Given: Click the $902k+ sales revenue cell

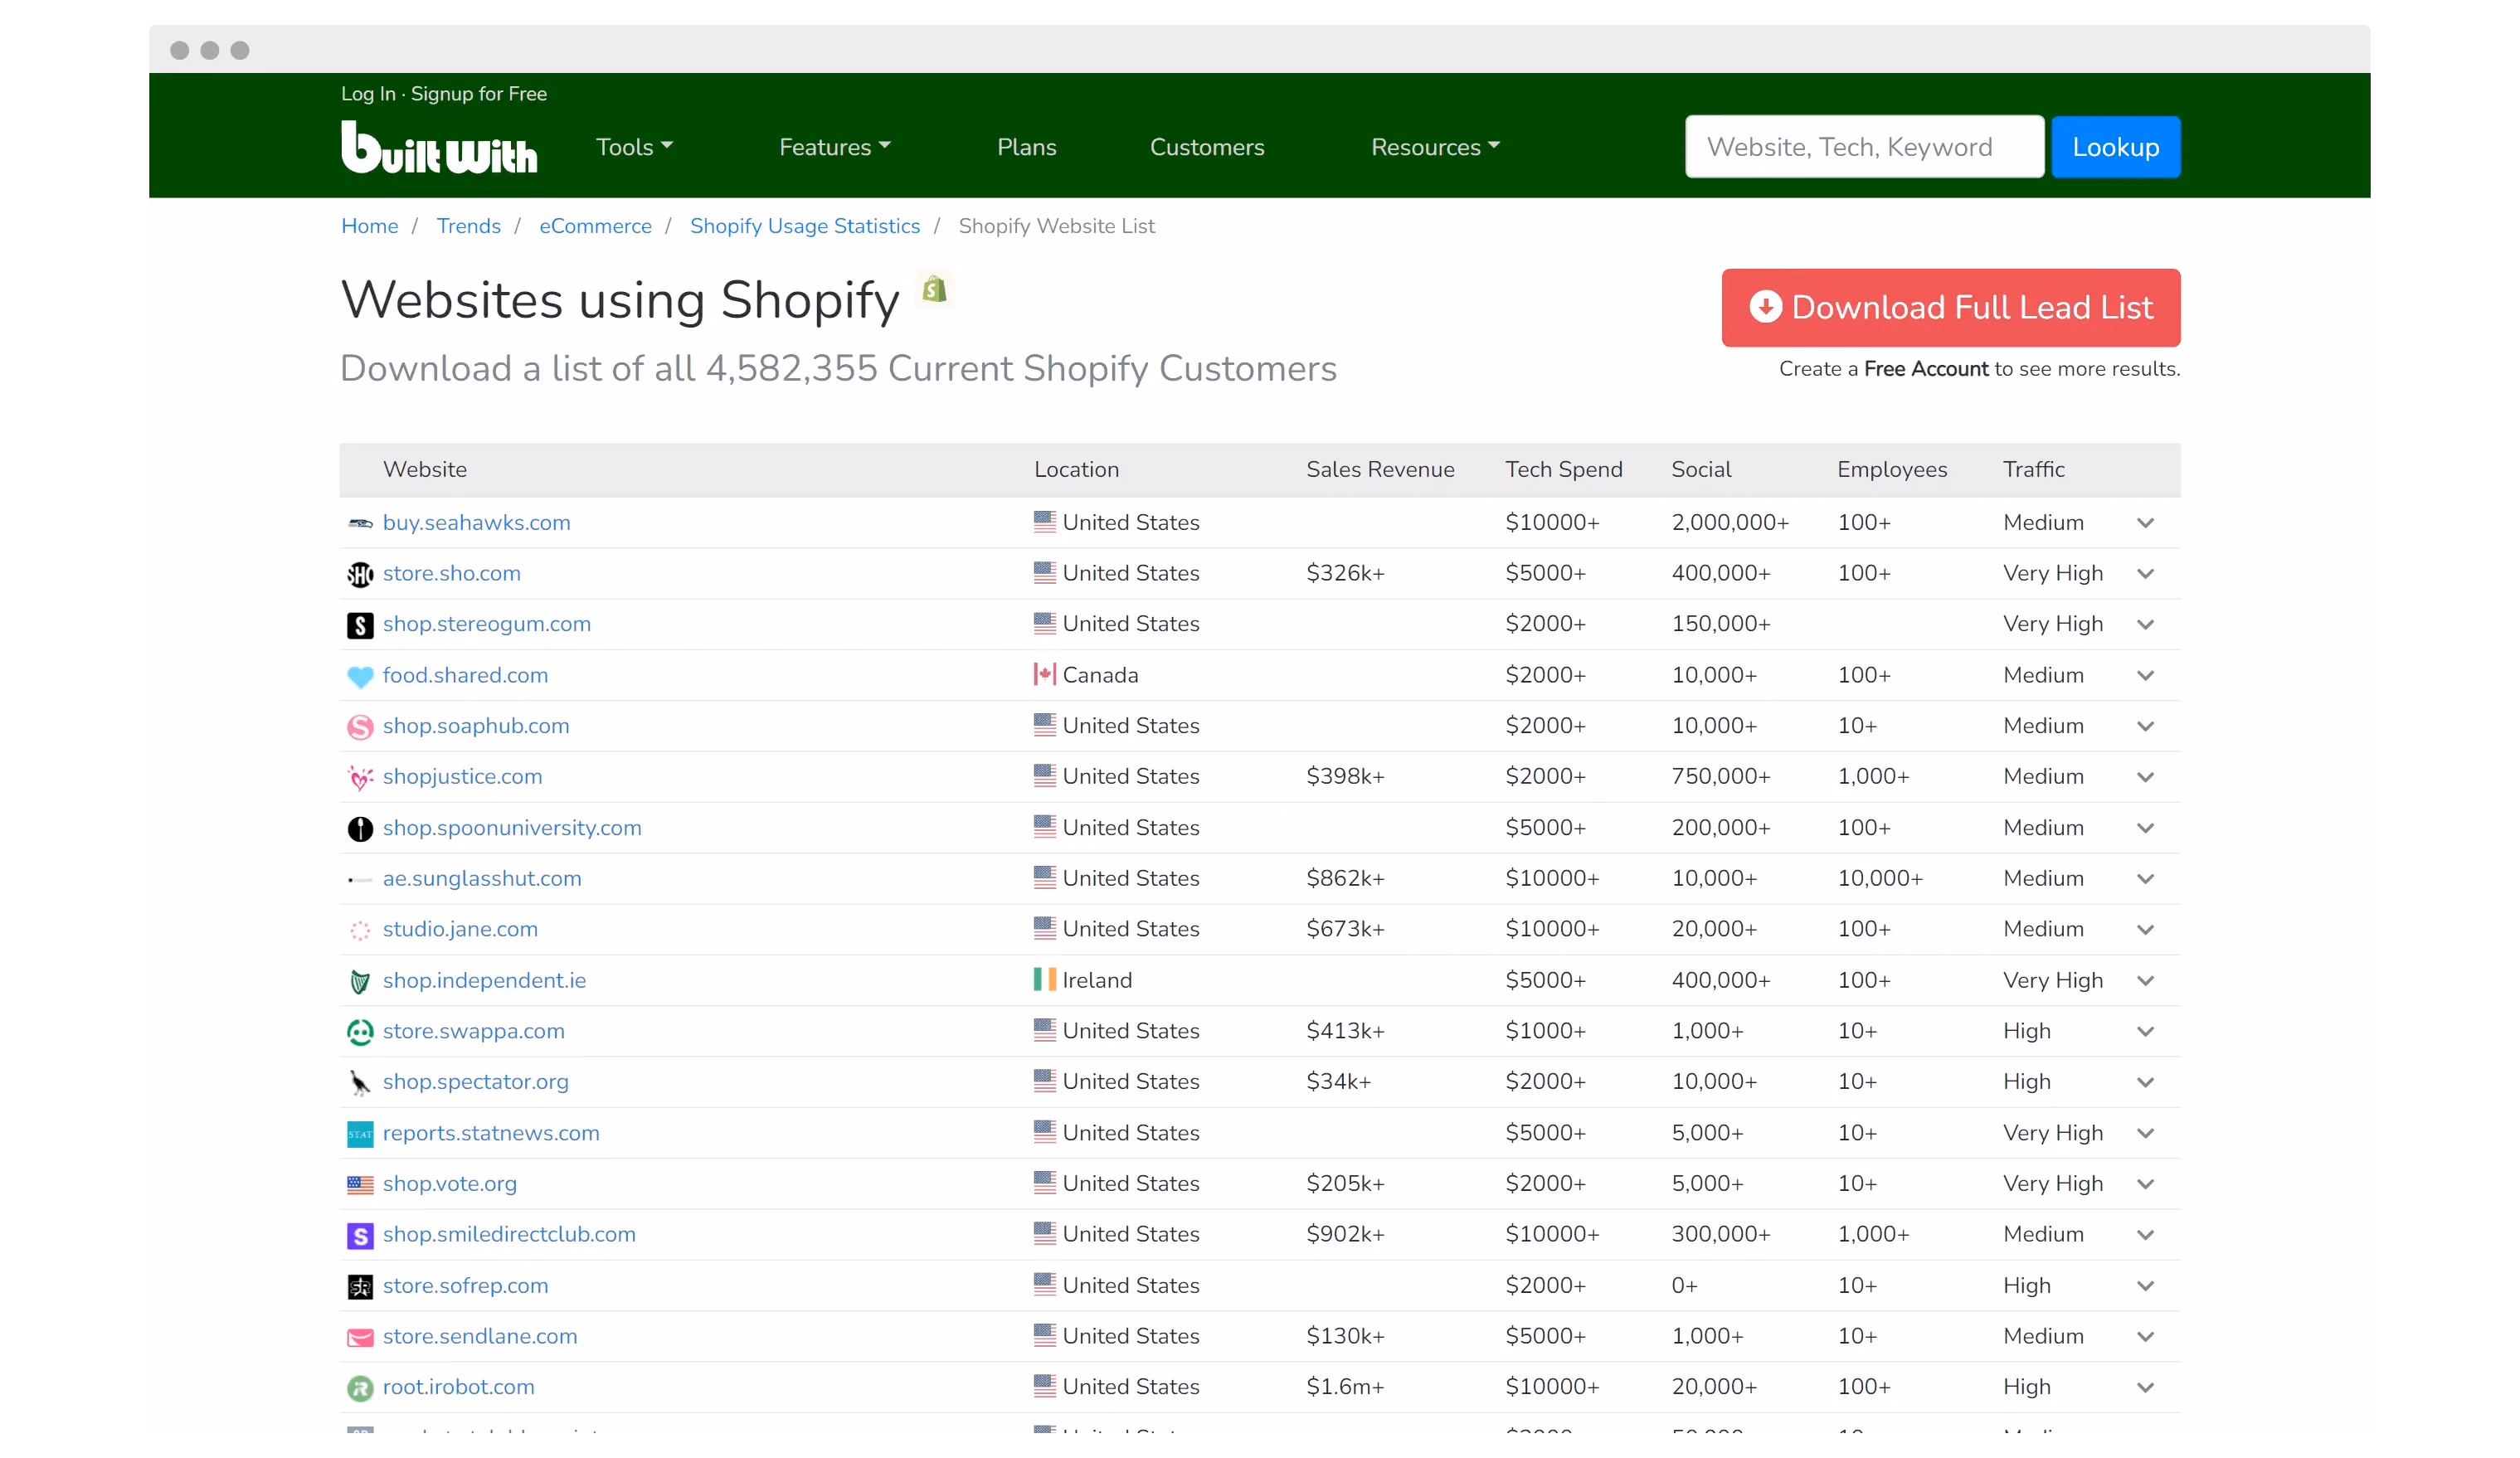Looking at the screenshot, I should [1345, 1234].
